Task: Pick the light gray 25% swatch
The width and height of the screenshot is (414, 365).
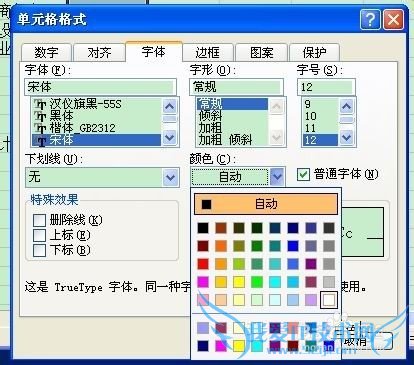Action: tap(329, 282)
